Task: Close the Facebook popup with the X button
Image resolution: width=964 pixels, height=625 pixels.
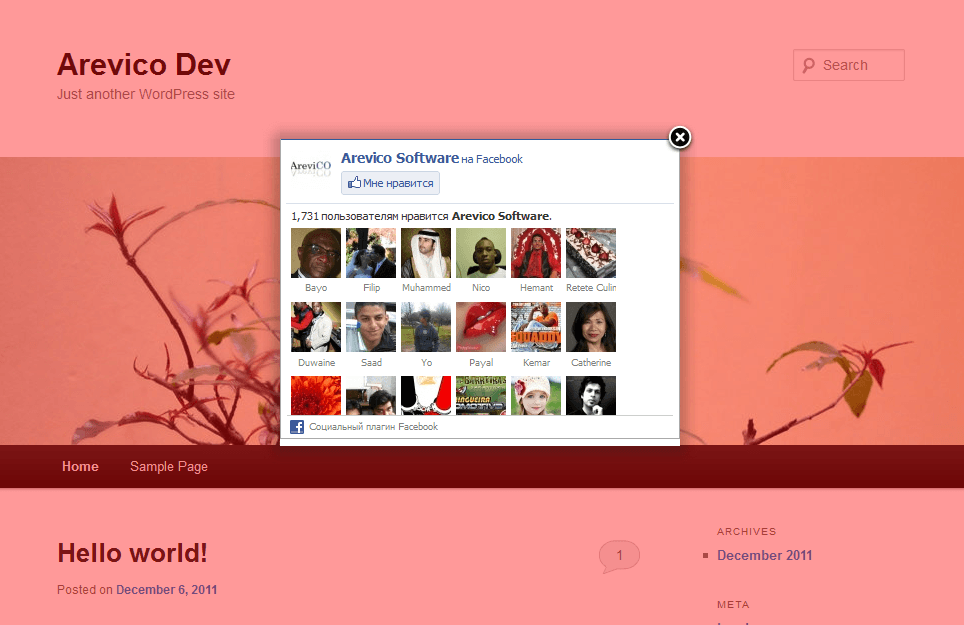Action: click(679, 137)
